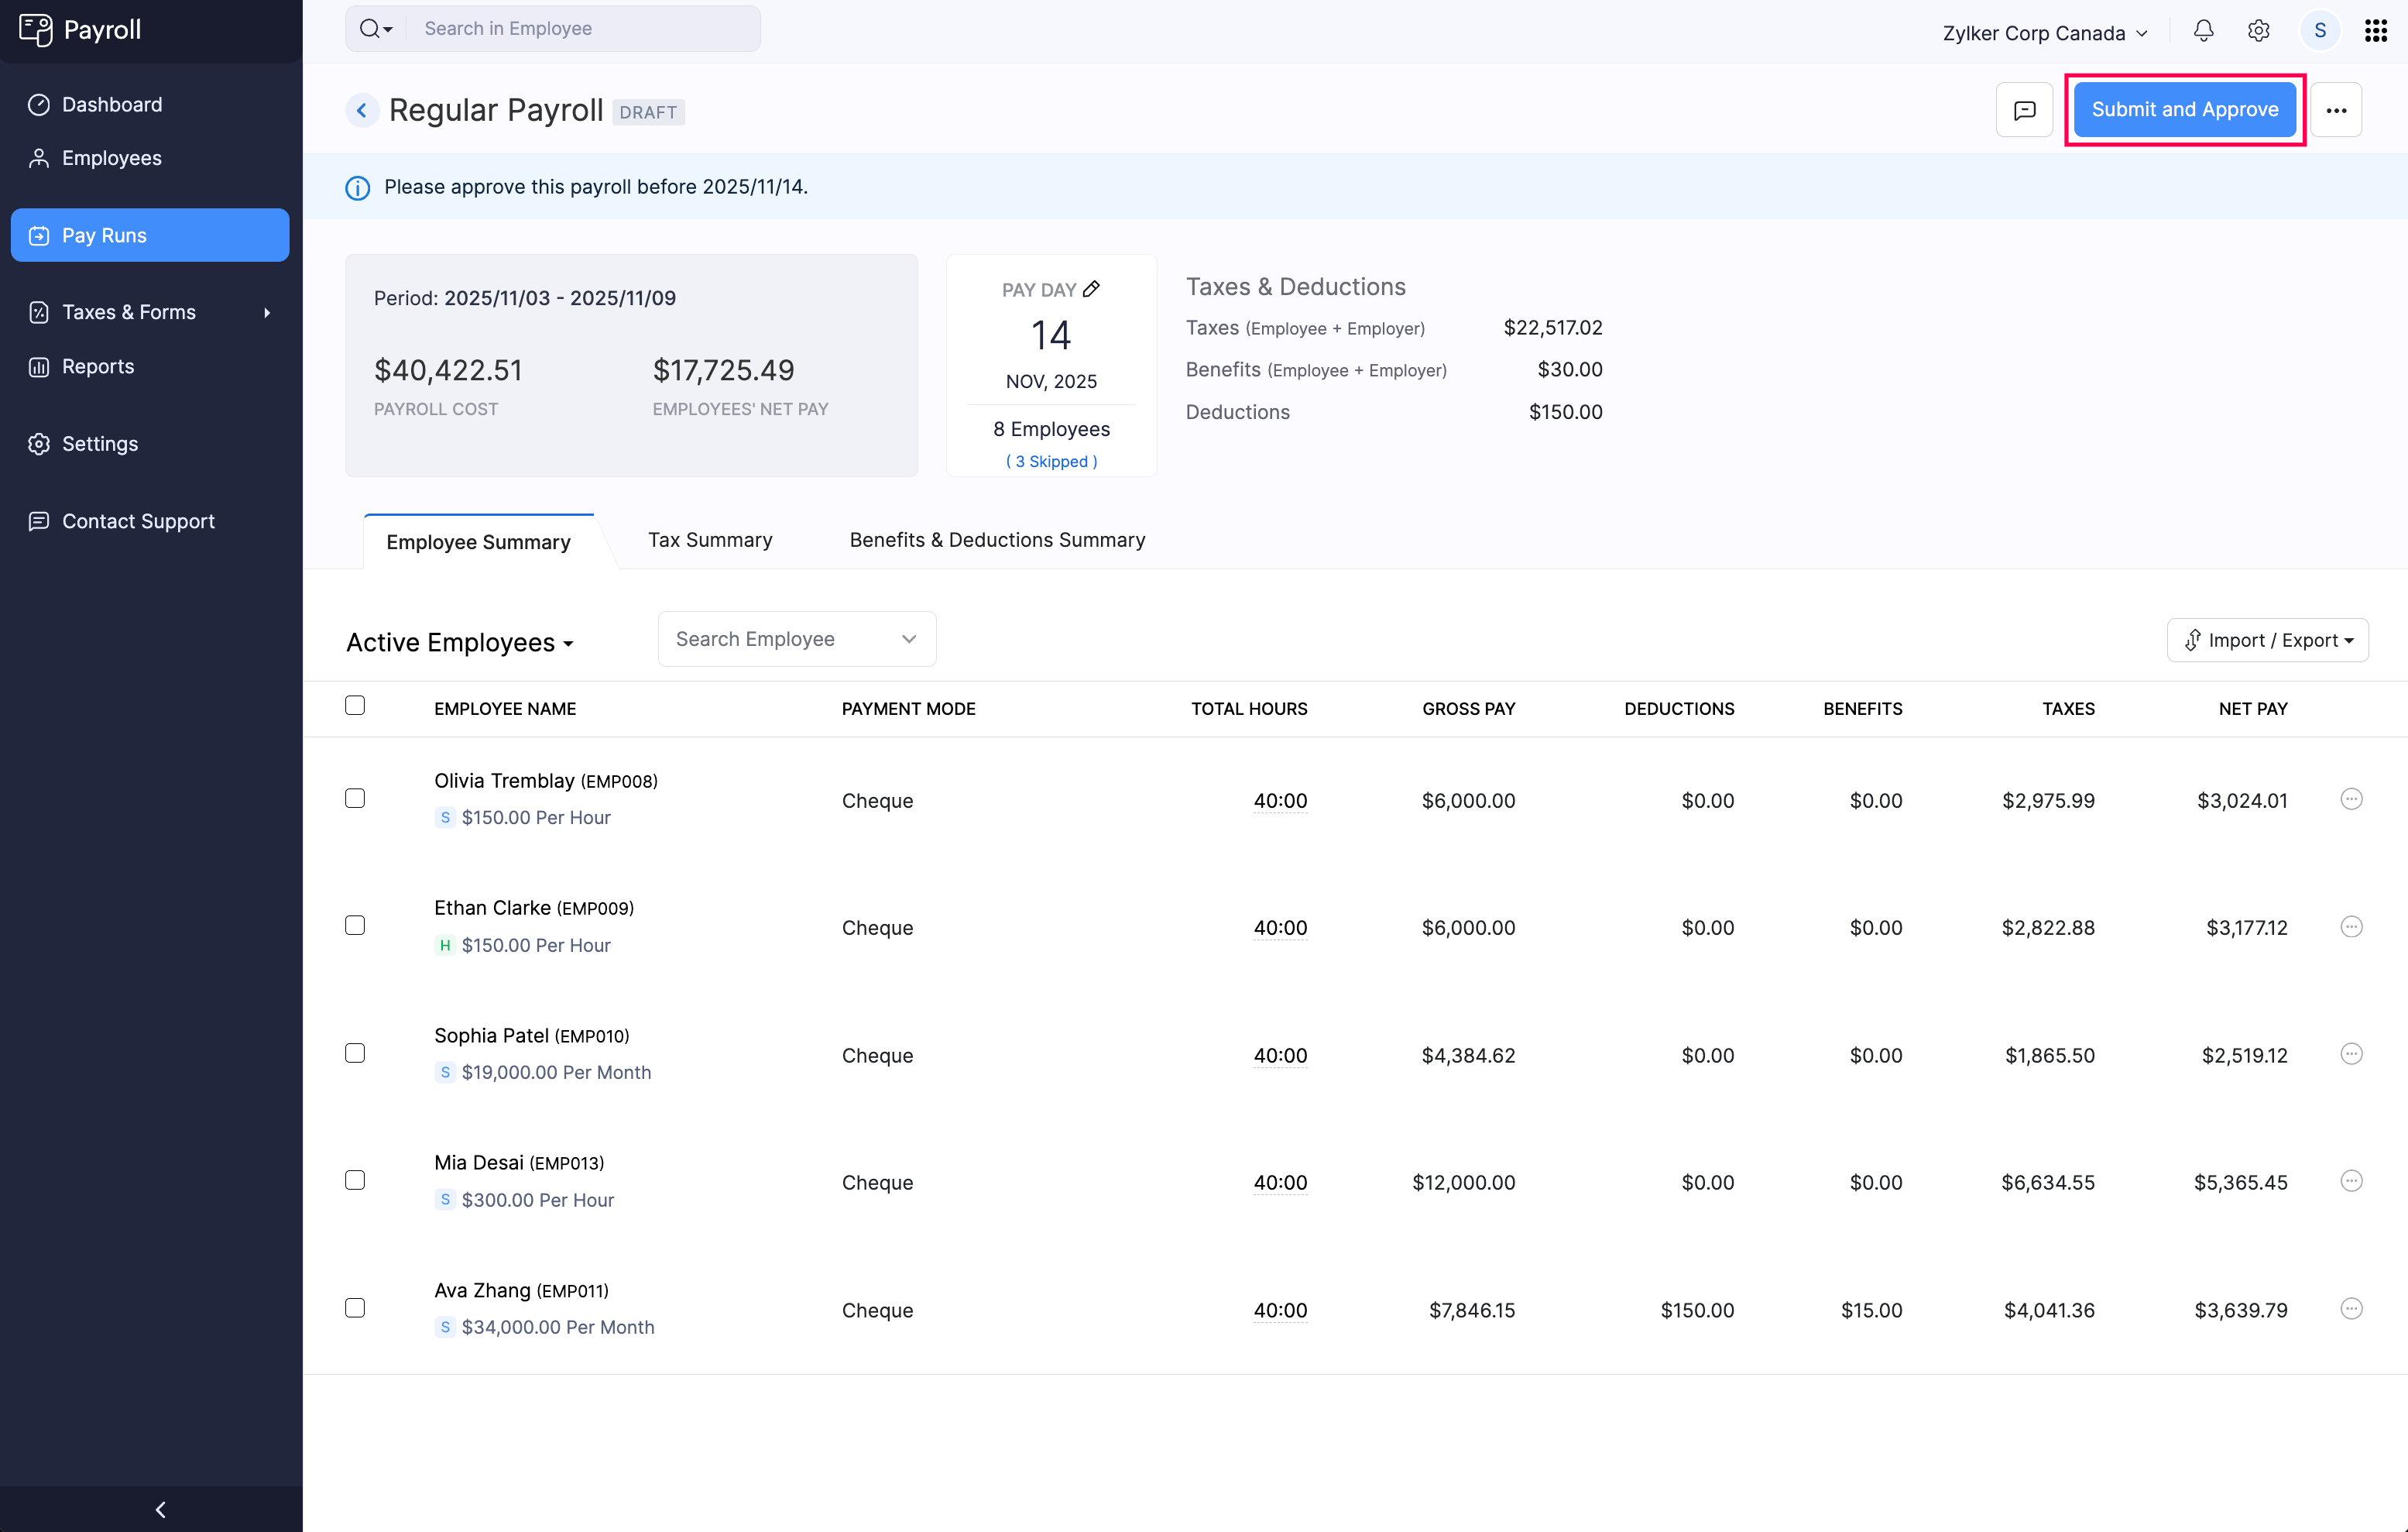Screen dimensions: 2408x1532
Task: Check Olivia Tremblay's row checkbox
Action: click(x=355, y=798)
